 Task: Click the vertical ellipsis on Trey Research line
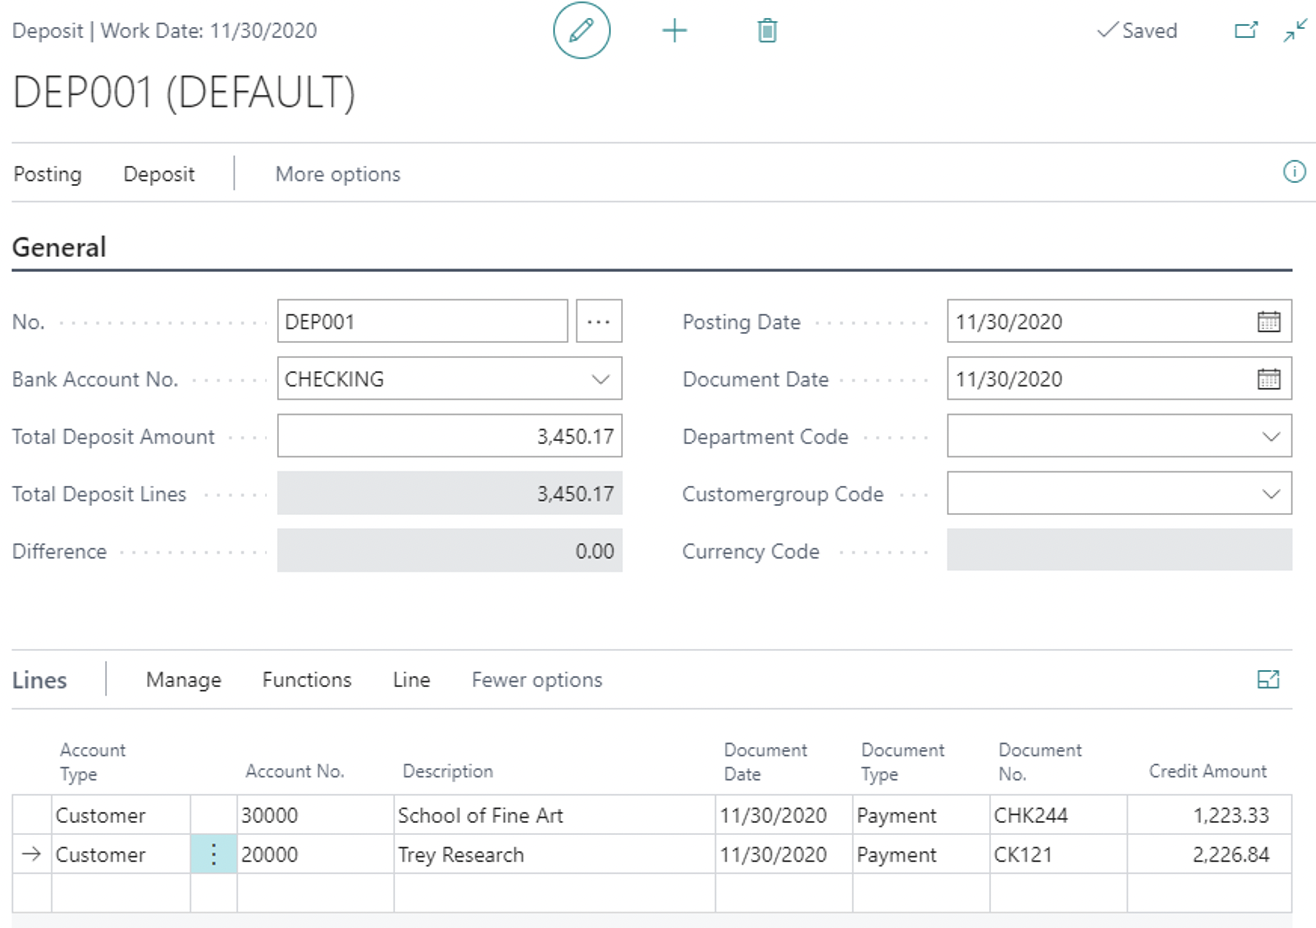(x=213, y=855)
